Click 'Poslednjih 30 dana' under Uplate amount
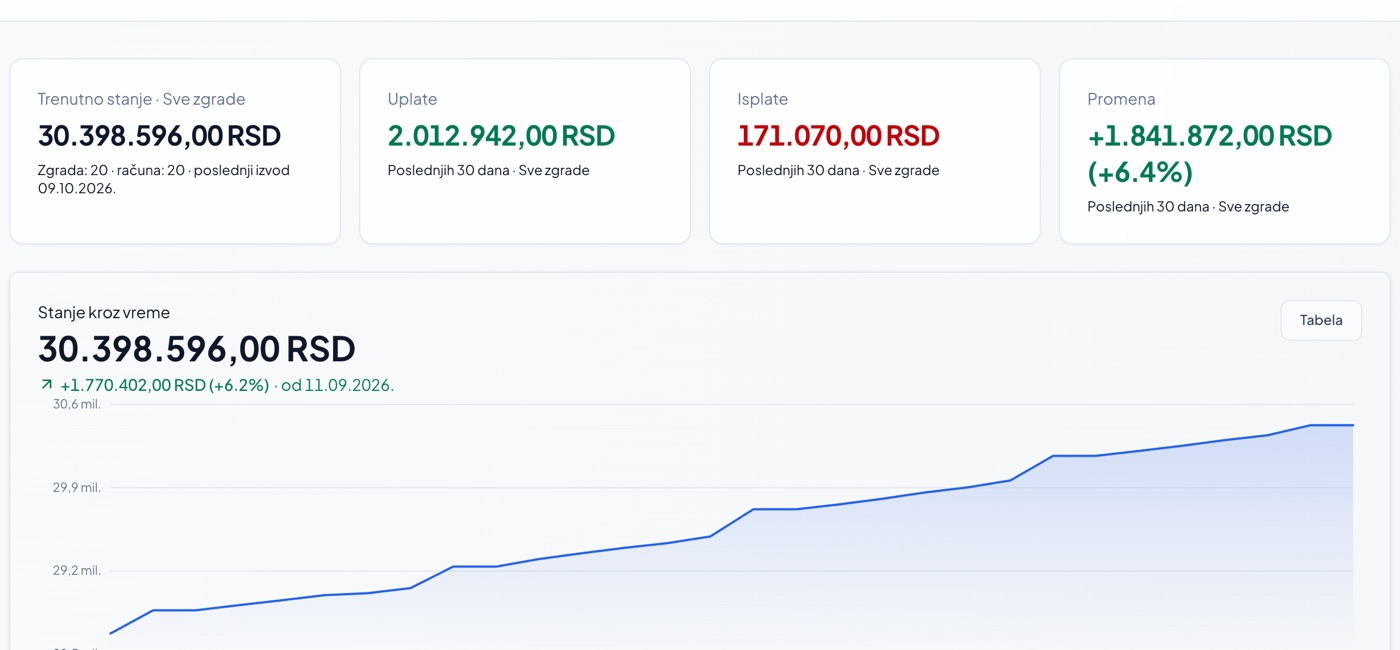This screenshot has height=650, width=1400. (x=448, y=170)
